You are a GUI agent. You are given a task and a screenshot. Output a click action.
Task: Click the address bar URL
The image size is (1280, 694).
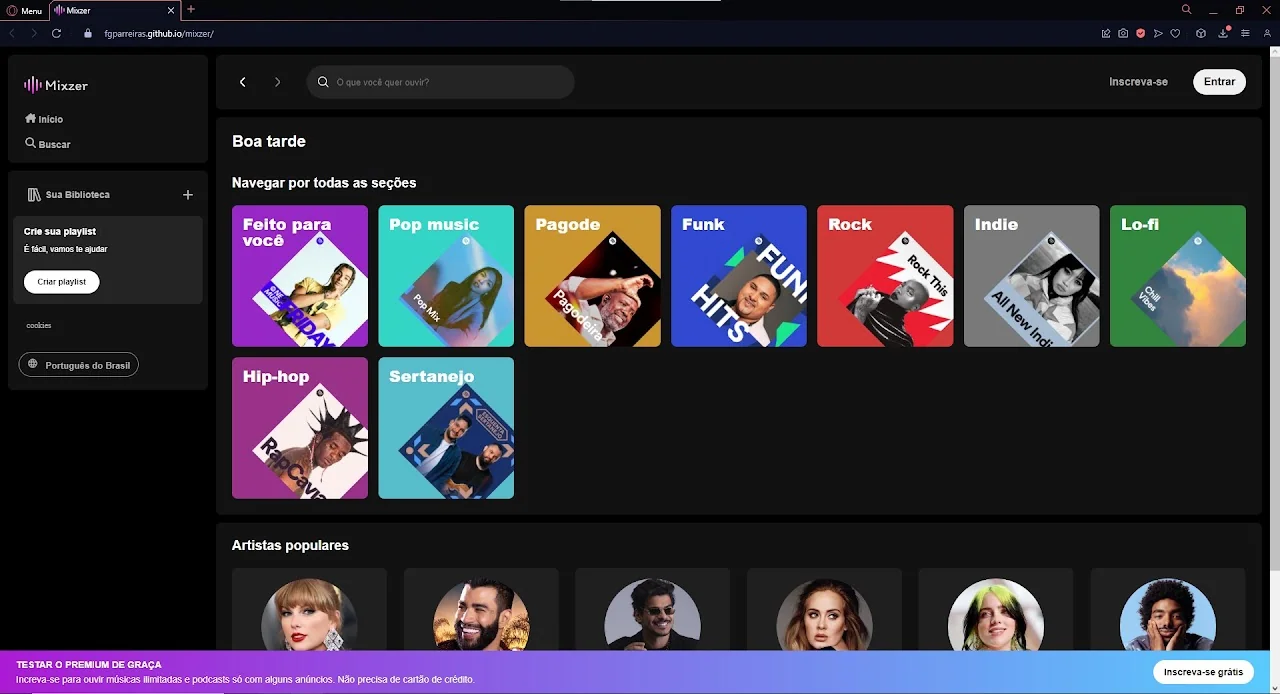159,33
